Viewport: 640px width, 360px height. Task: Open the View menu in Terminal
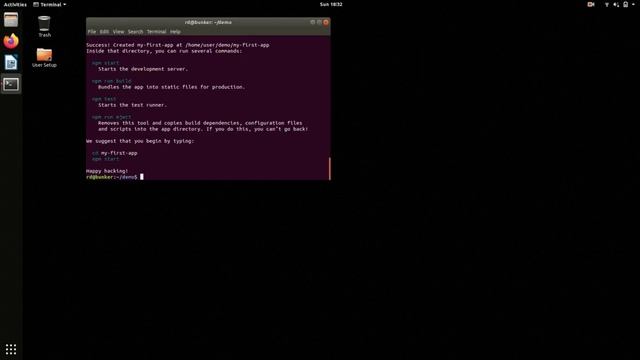(118, 31)
